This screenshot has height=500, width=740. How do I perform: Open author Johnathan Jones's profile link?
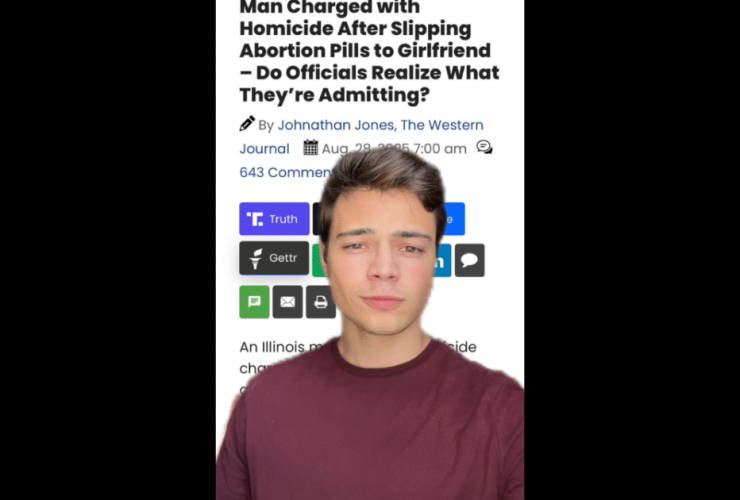tap(336, 125)
